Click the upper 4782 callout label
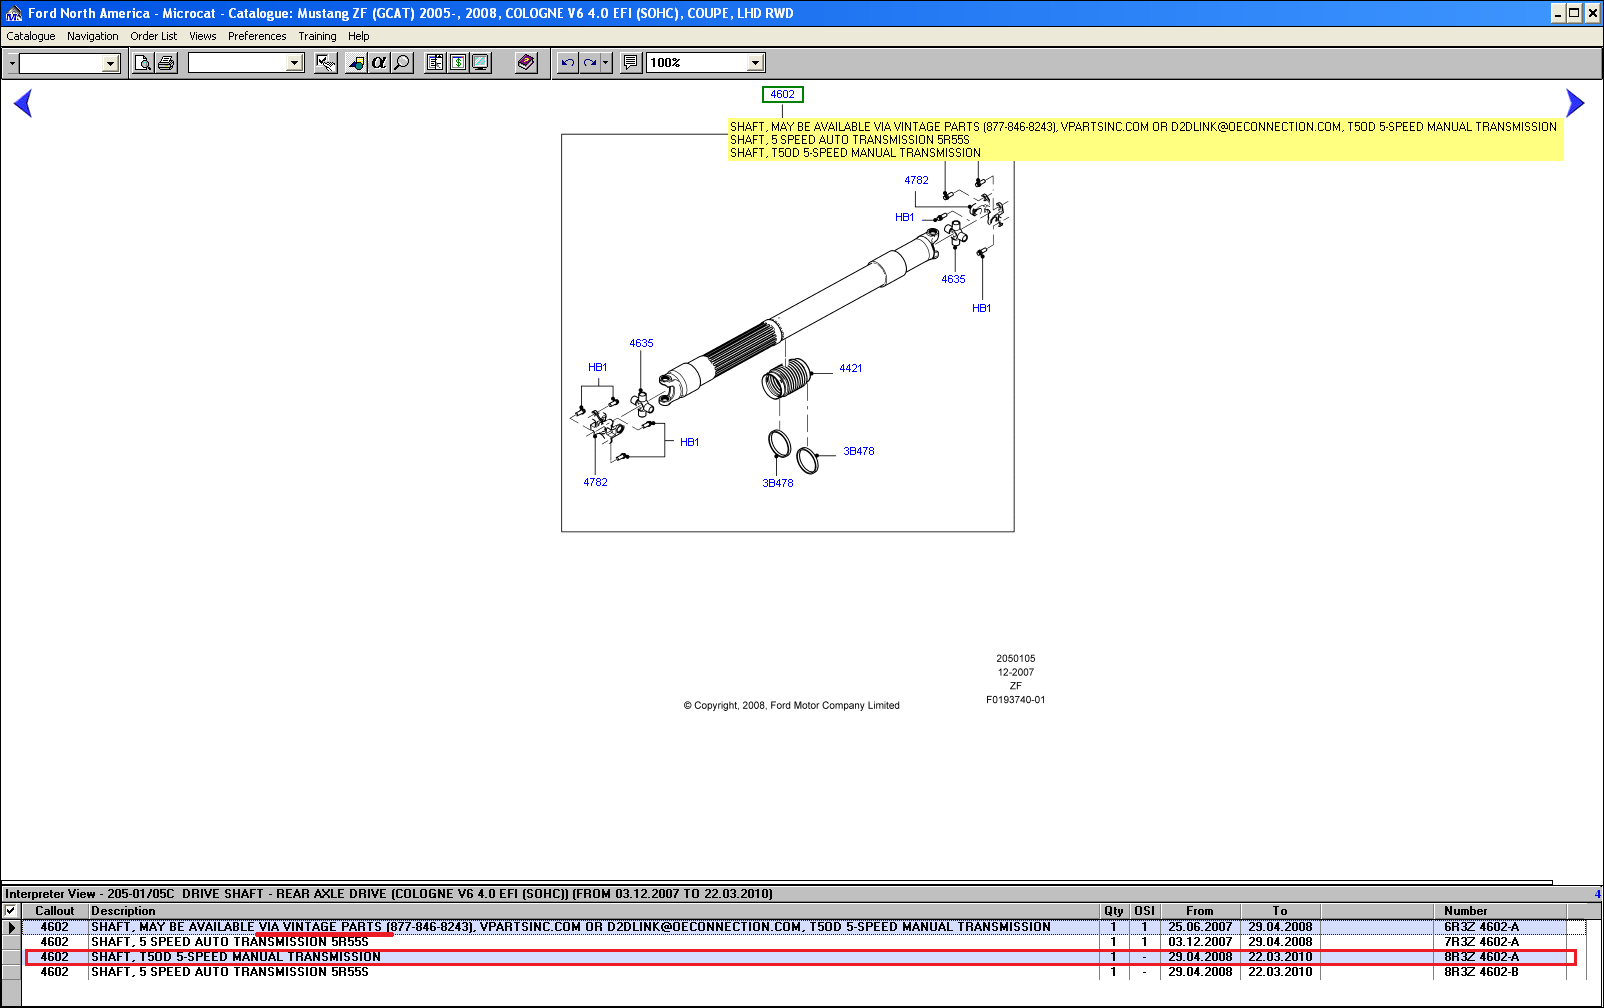This screenshot has height=1008, width=1604. tap(916, 181)
